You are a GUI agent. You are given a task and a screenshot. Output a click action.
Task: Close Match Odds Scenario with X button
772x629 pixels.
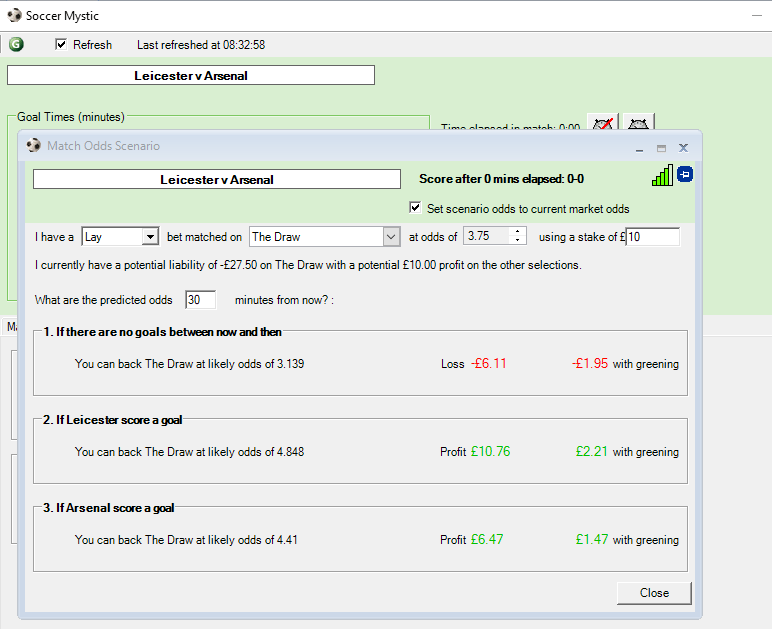[x=683, y=147]
